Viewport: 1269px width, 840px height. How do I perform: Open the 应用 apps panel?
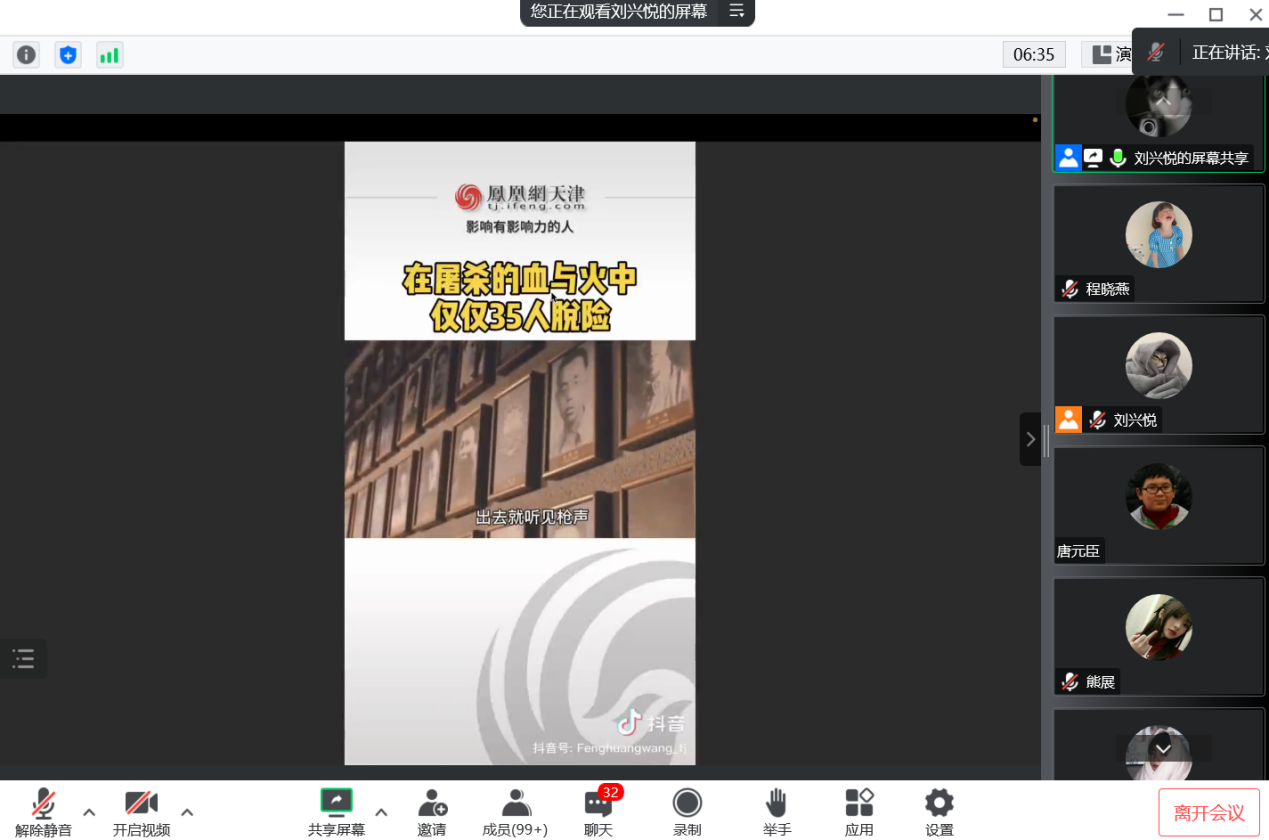(859, 811)
